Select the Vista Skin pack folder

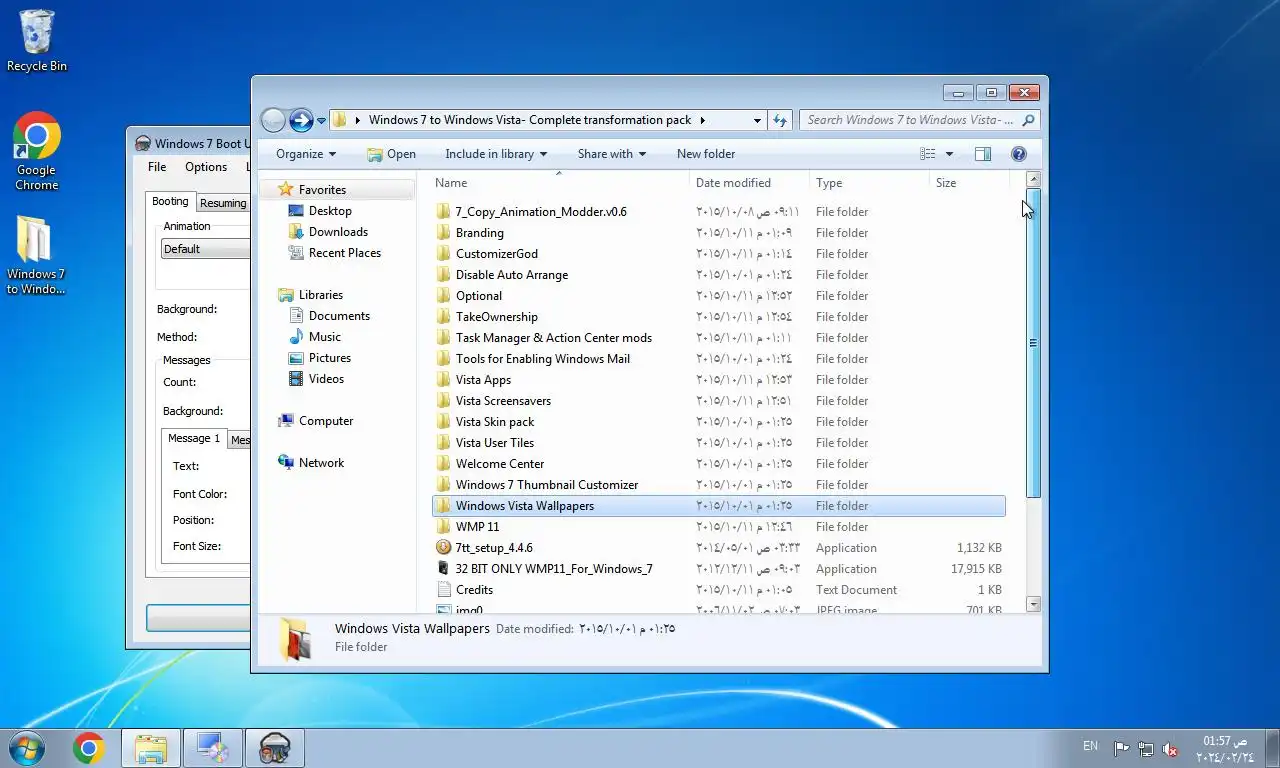[718, 422]
